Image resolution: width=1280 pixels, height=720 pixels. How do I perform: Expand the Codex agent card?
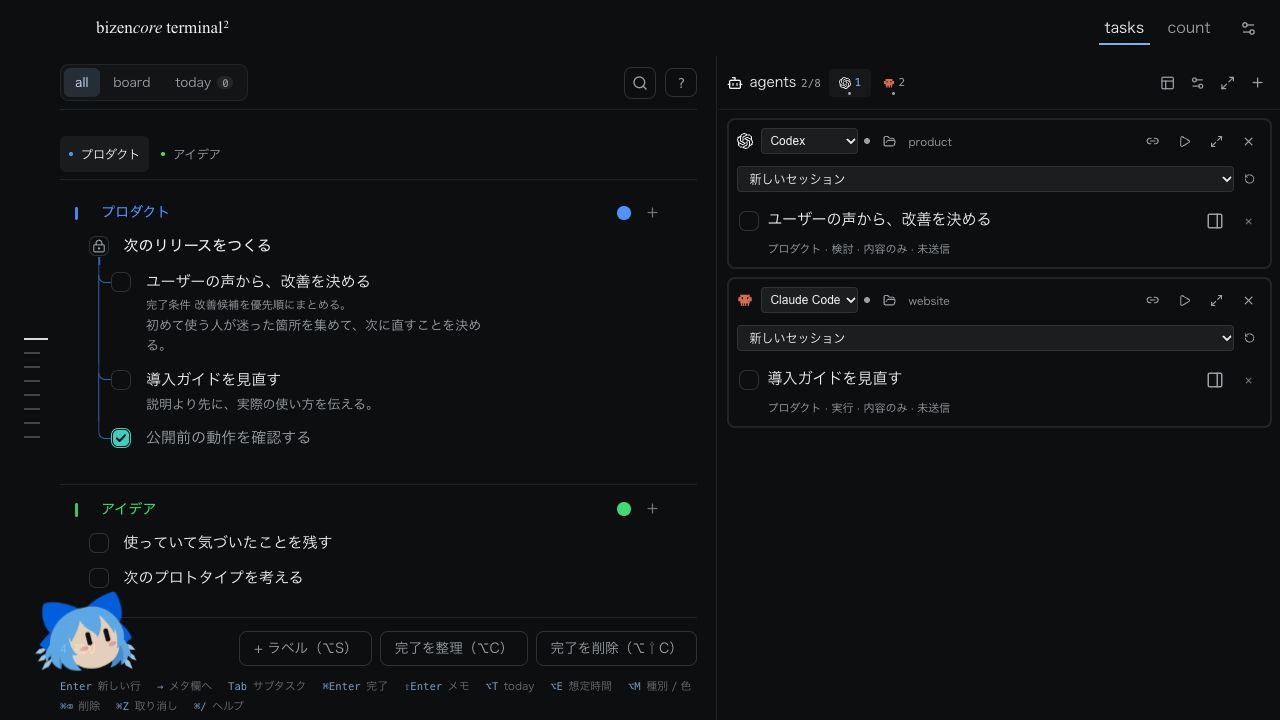[1216, 141]
